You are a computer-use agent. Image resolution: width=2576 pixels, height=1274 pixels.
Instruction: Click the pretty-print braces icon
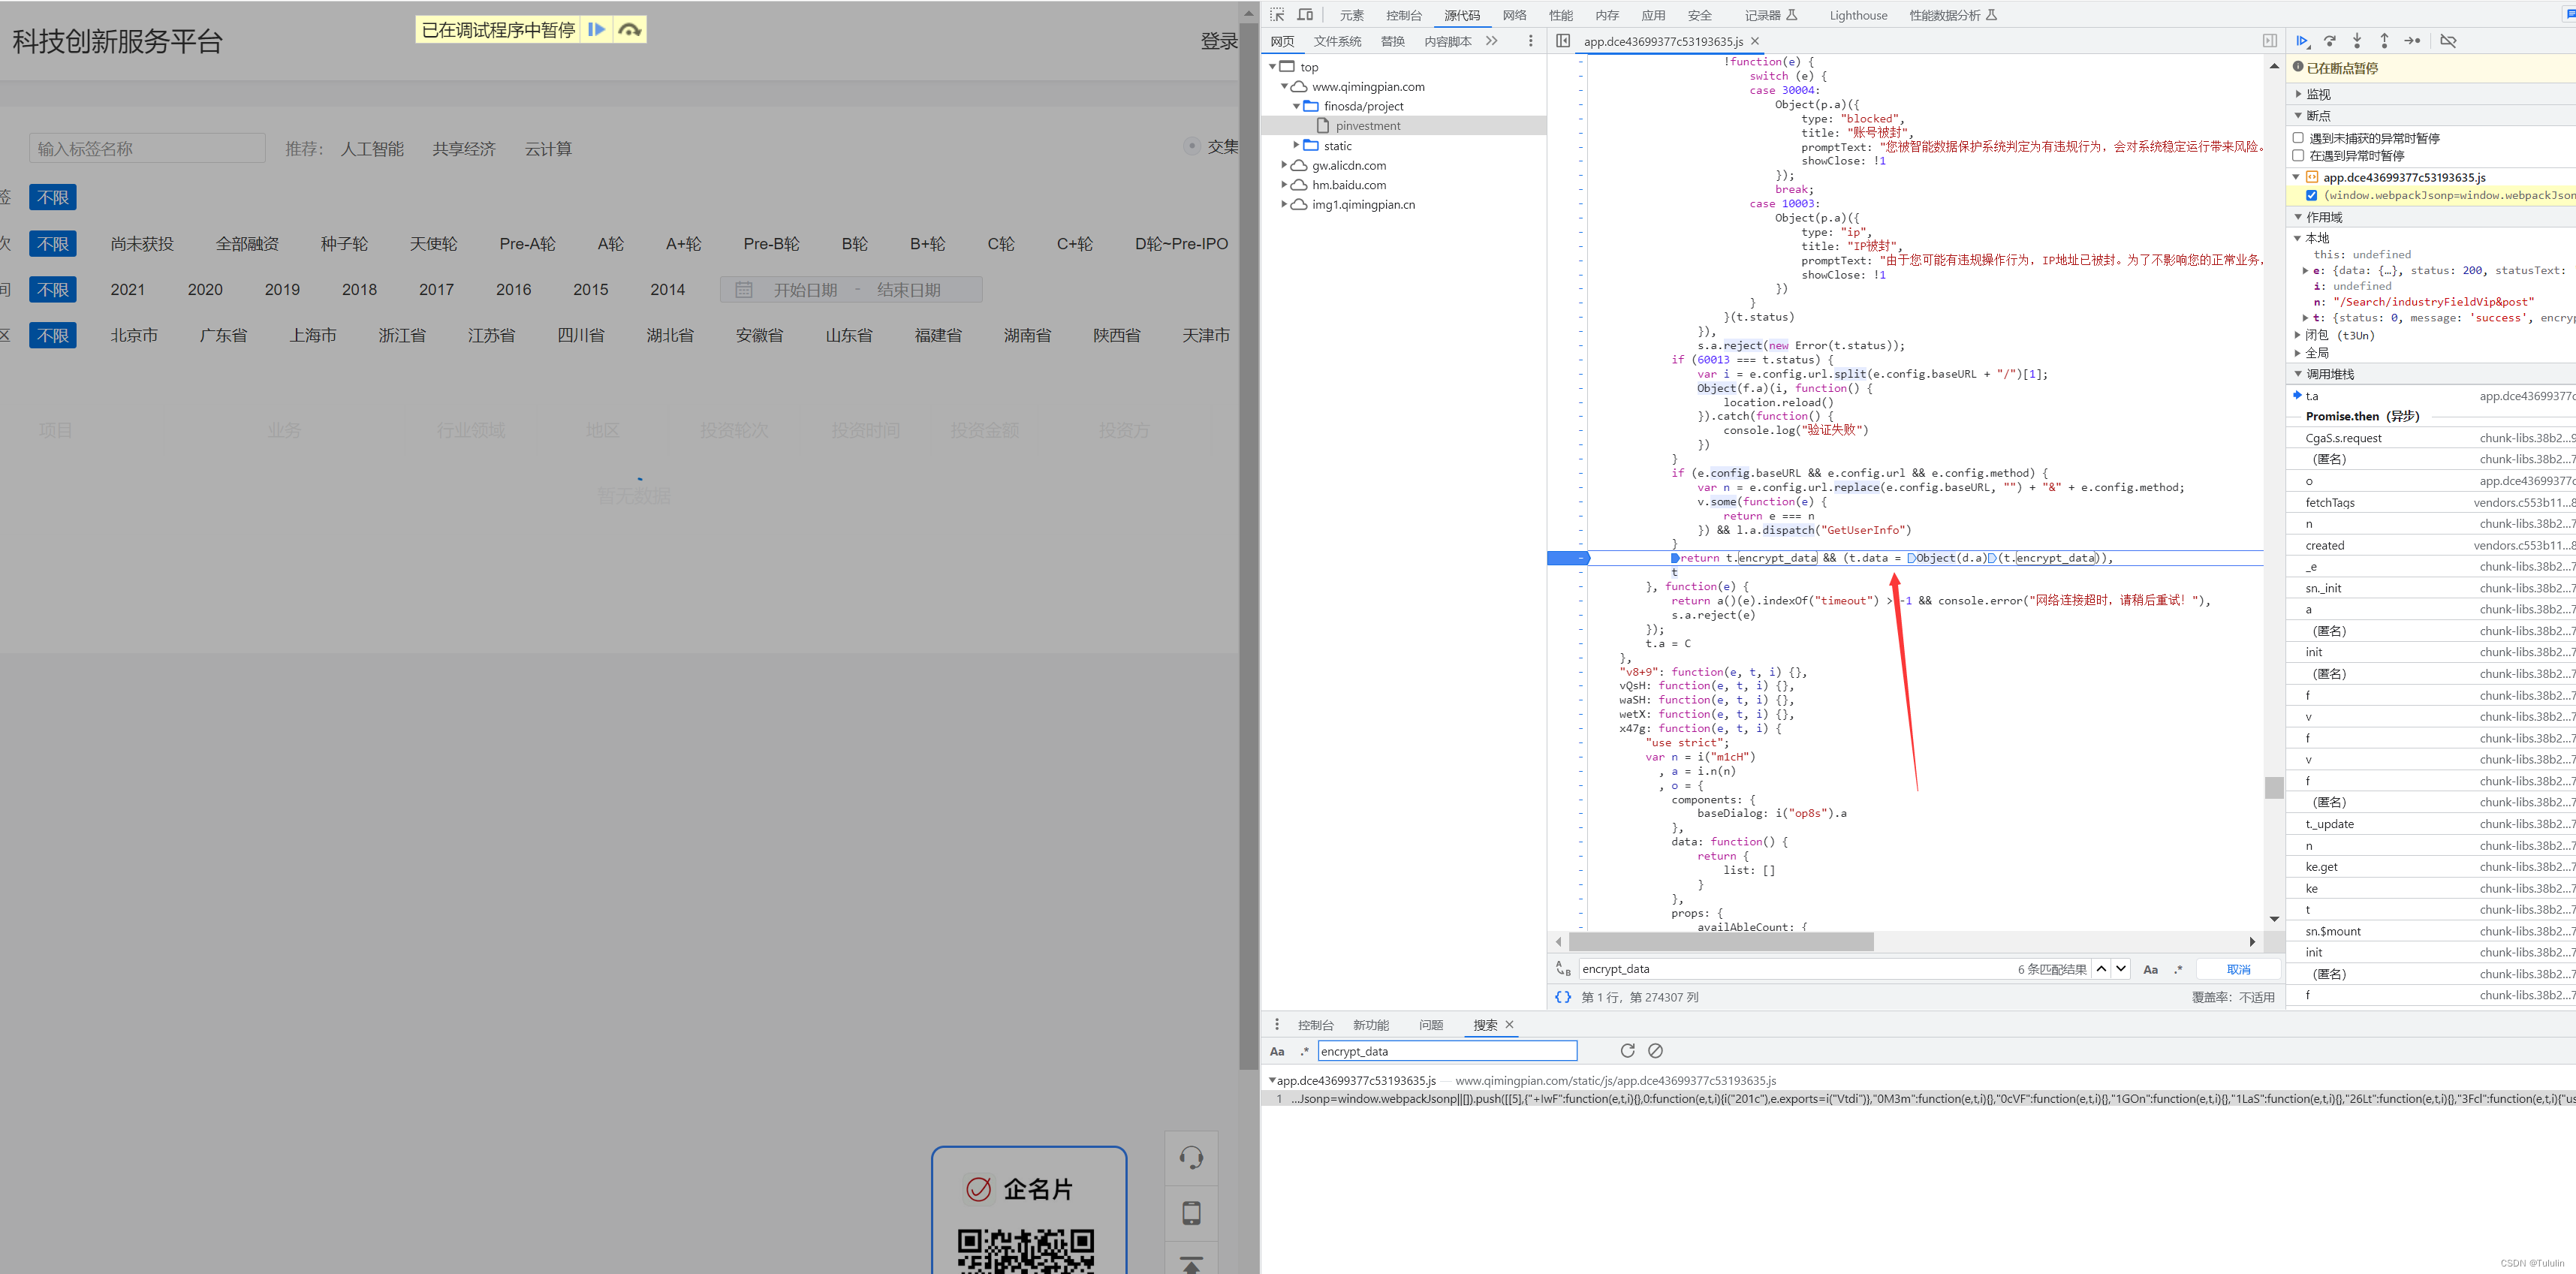click(x=1563, y=997)
